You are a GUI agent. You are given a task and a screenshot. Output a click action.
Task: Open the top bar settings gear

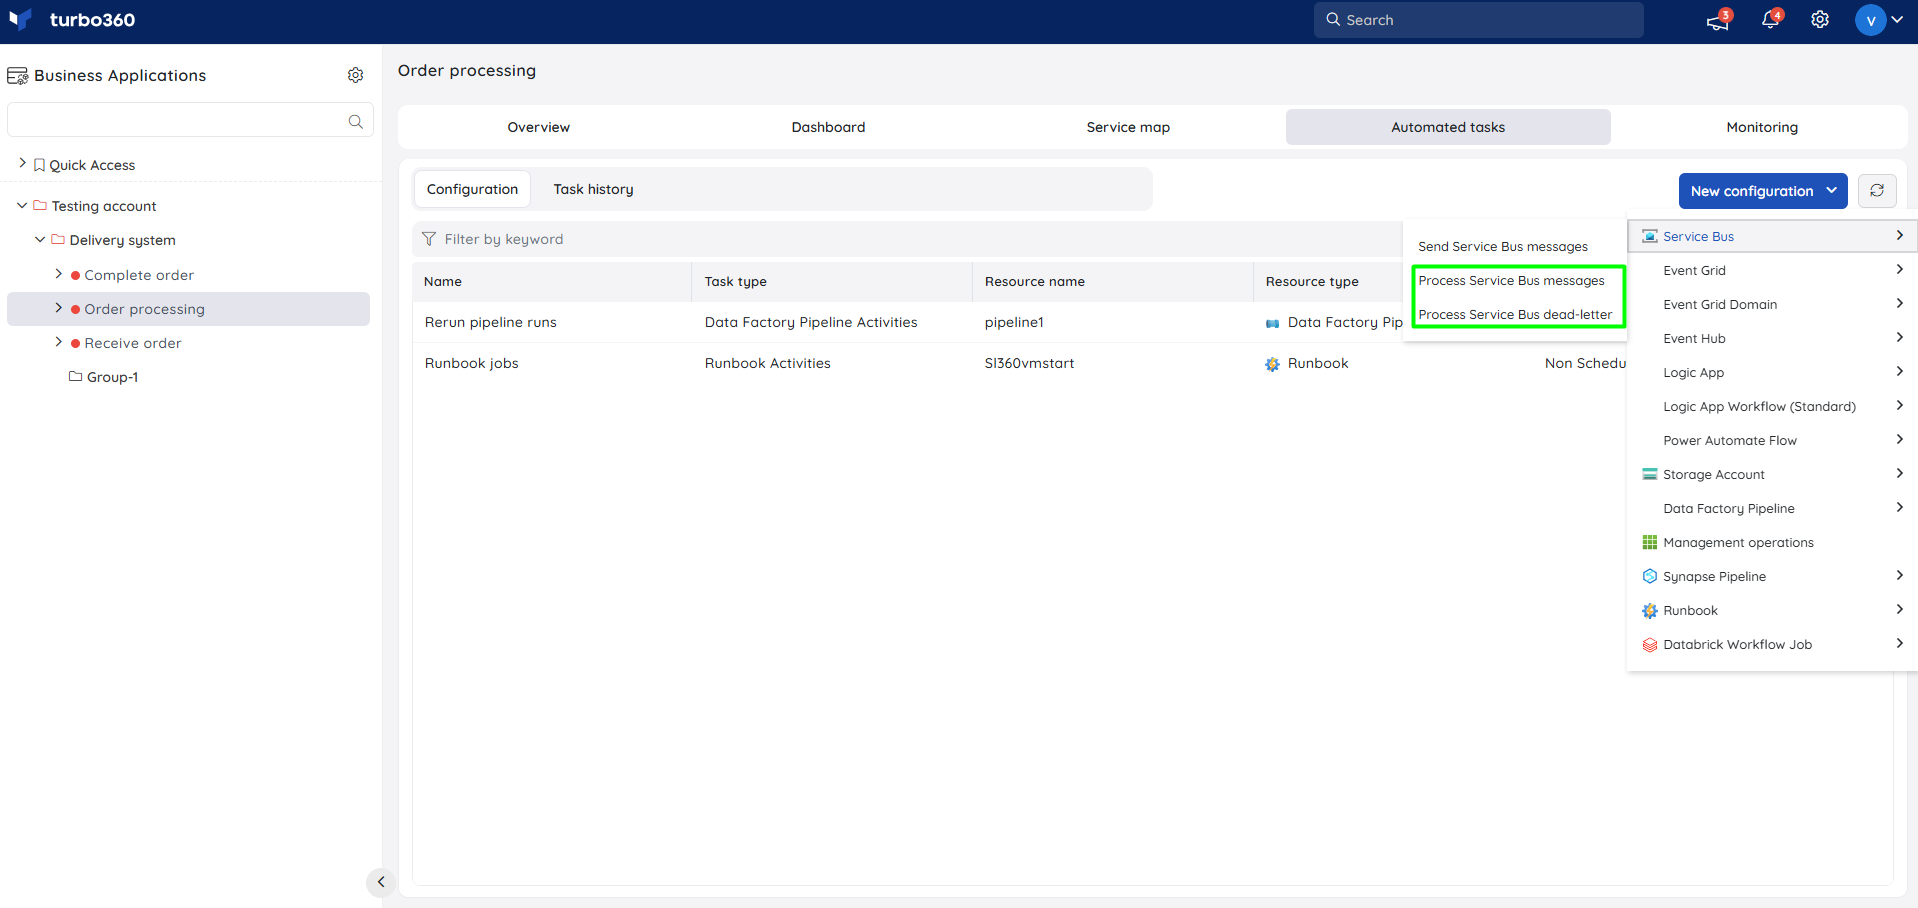1820,20
